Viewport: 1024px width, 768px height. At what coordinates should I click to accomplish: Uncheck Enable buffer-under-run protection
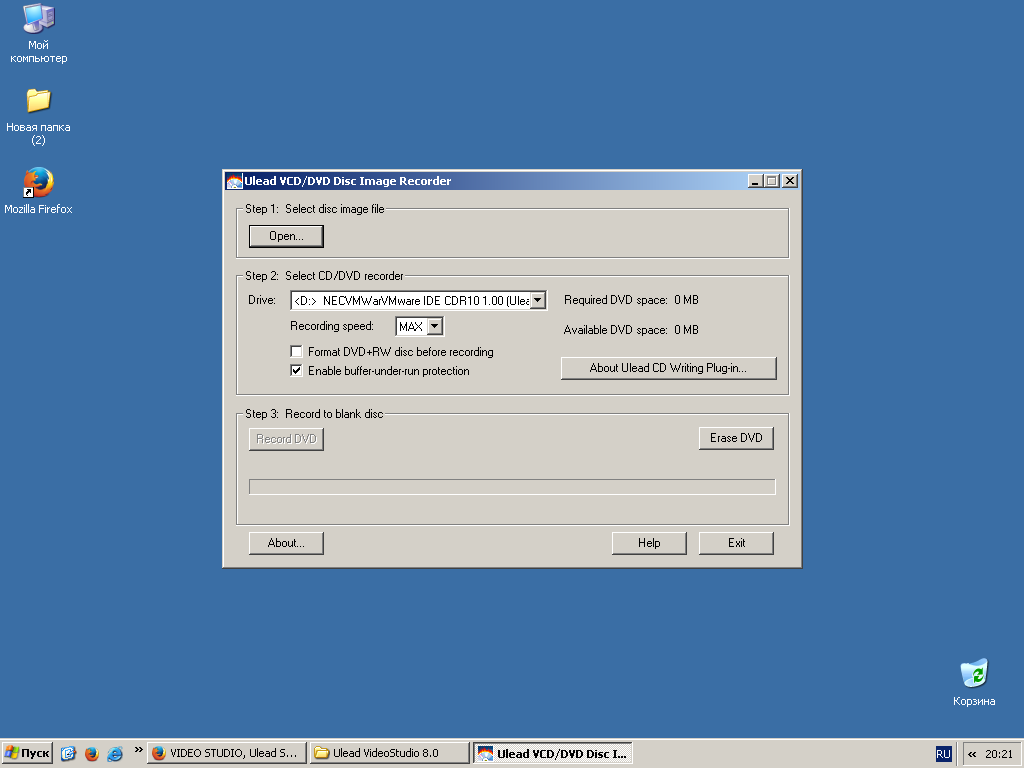click(296, 371)
